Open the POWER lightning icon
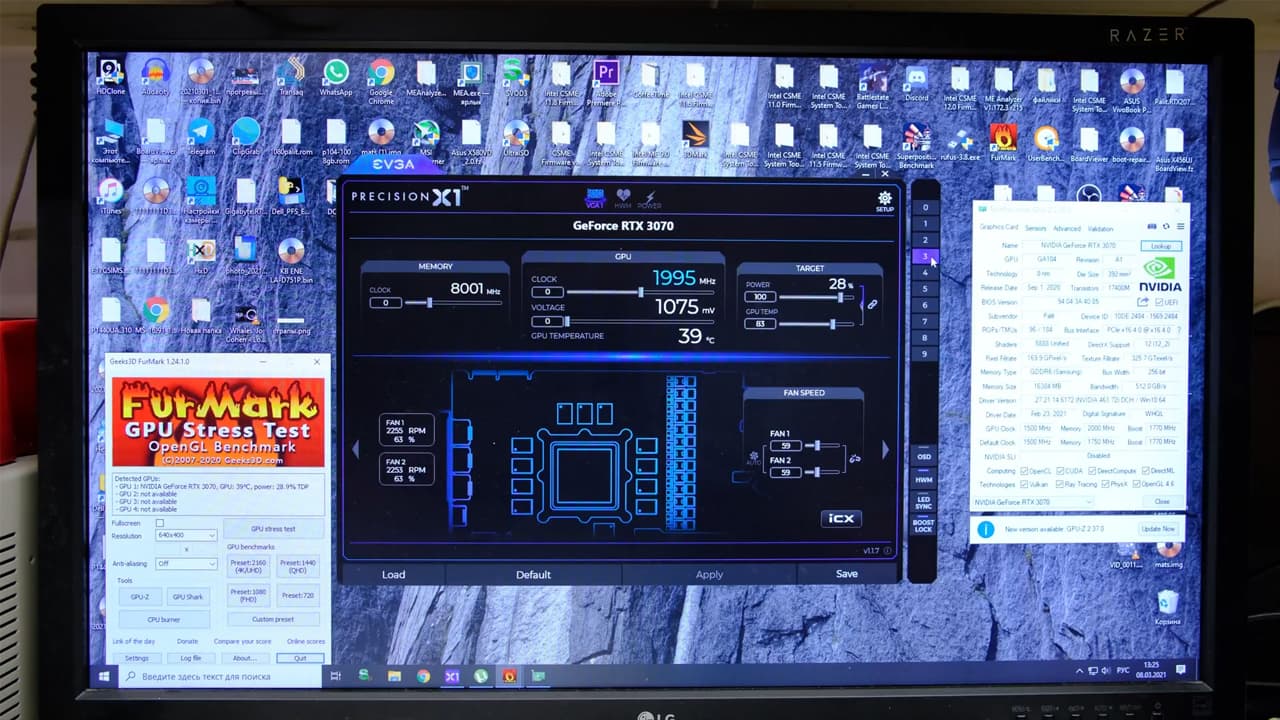The width and height of the screenshot is (1280, 720). tap(650, 198)
